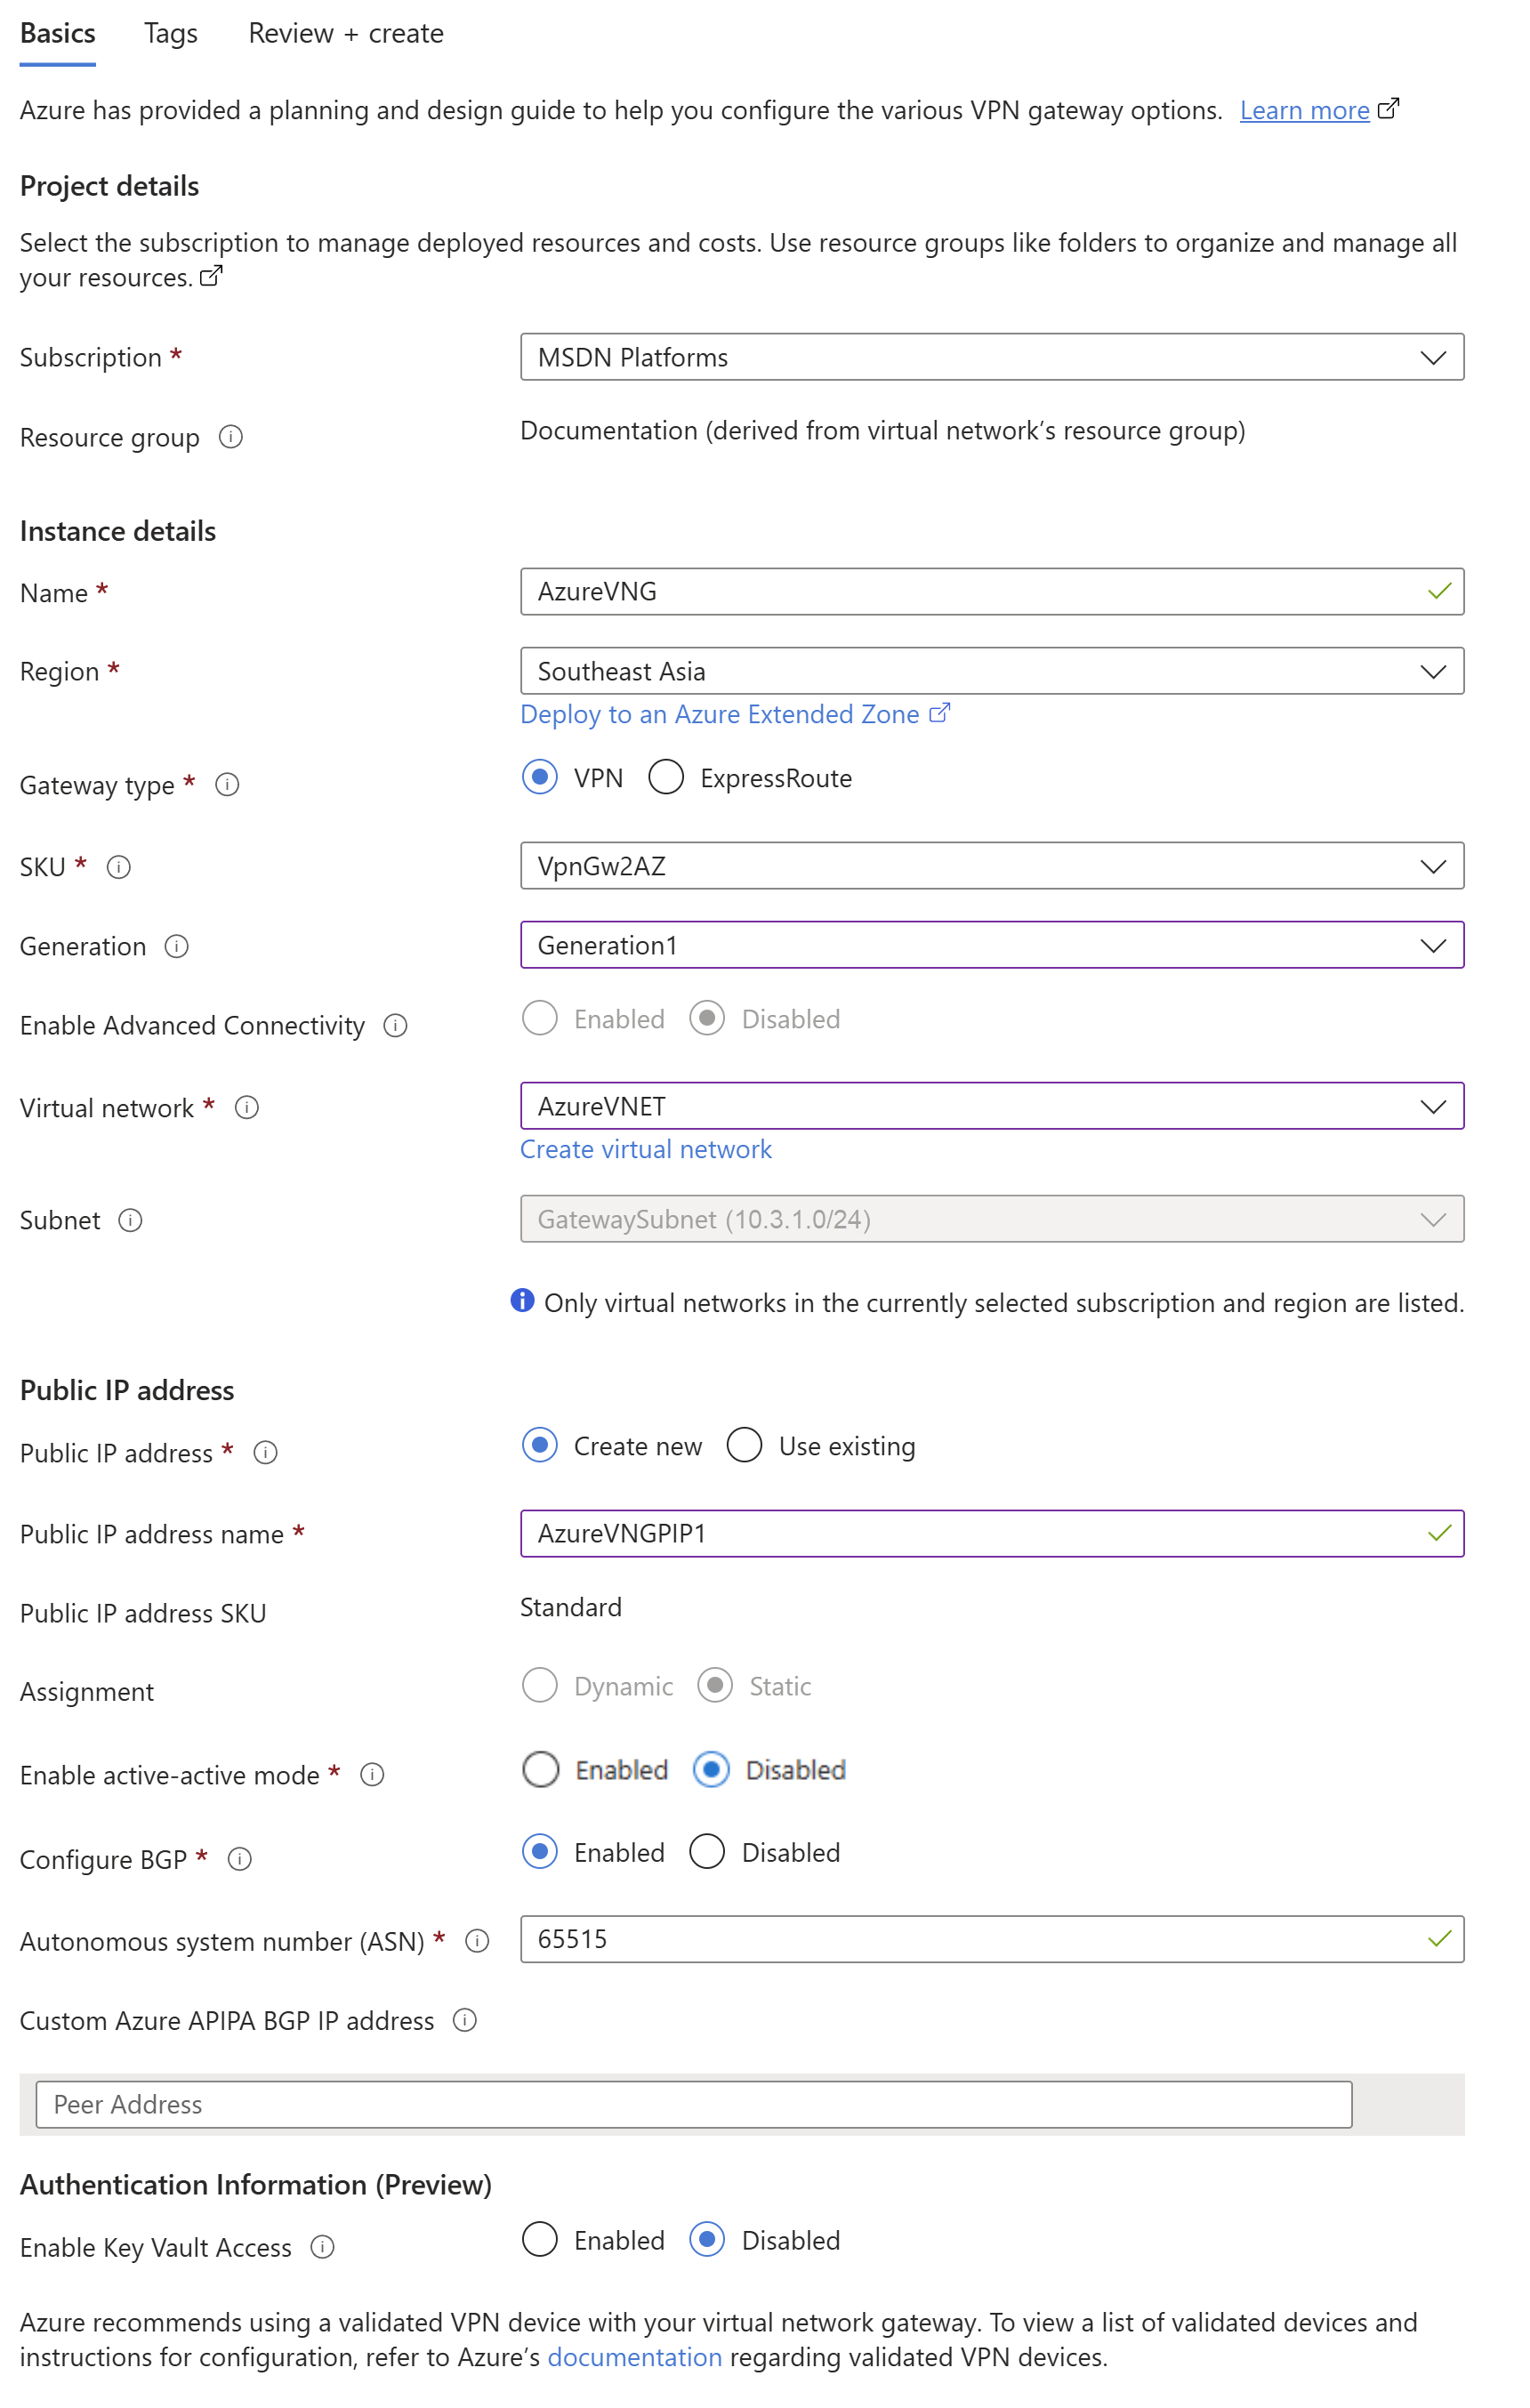Click info icon for Enable Advanced Connectivity
The image size is (1530, 2408).
(x=395, y=1026)
